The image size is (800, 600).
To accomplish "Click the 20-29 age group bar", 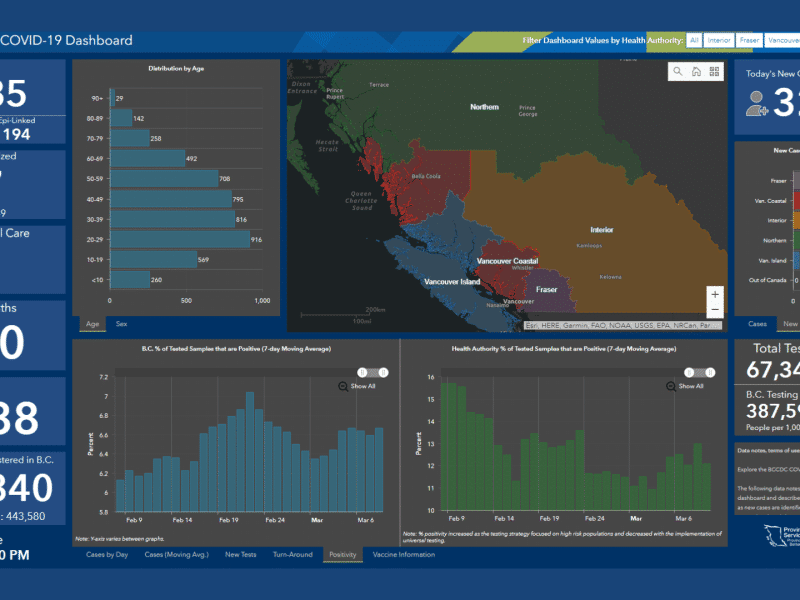I will 180,240.
